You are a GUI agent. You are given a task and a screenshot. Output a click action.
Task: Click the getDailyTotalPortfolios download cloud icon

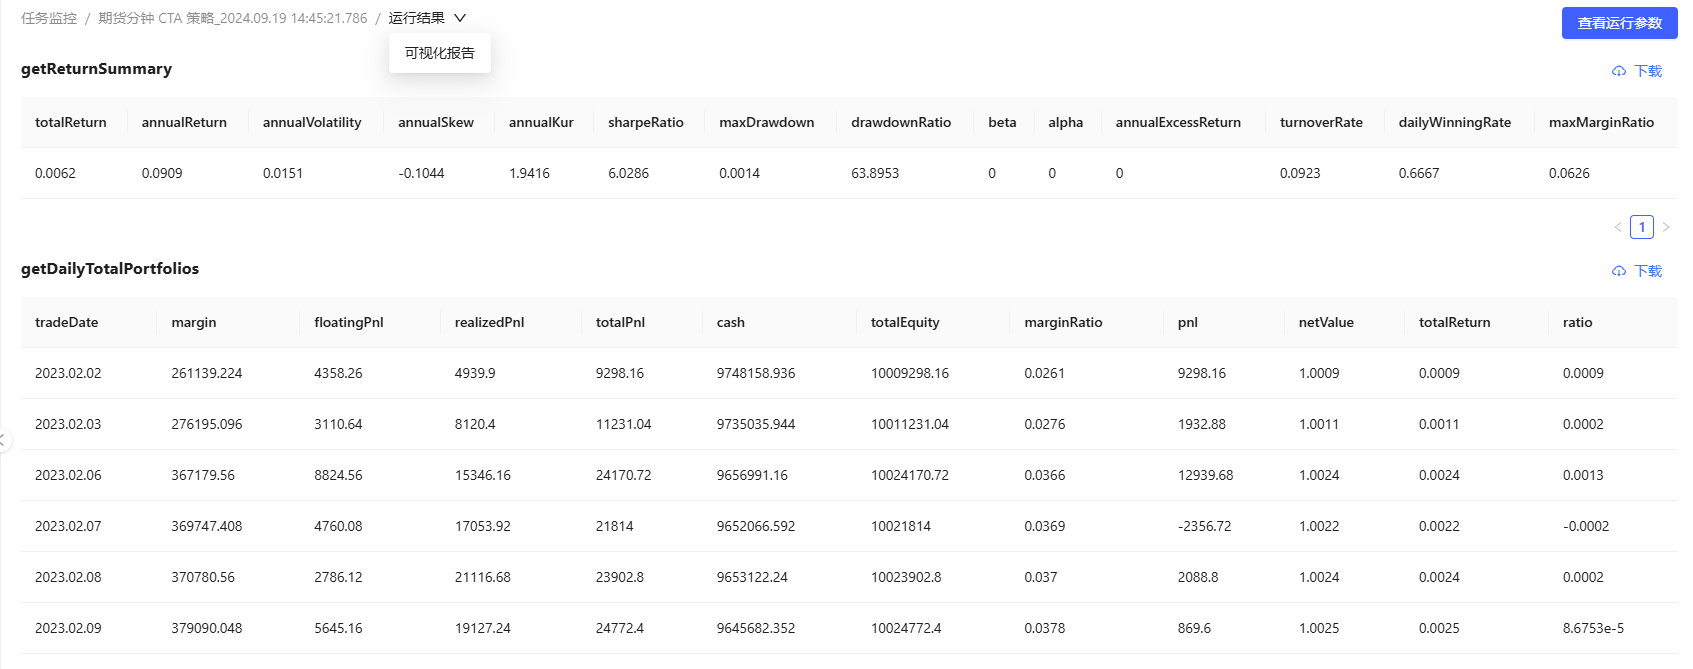coord(1619,271)
